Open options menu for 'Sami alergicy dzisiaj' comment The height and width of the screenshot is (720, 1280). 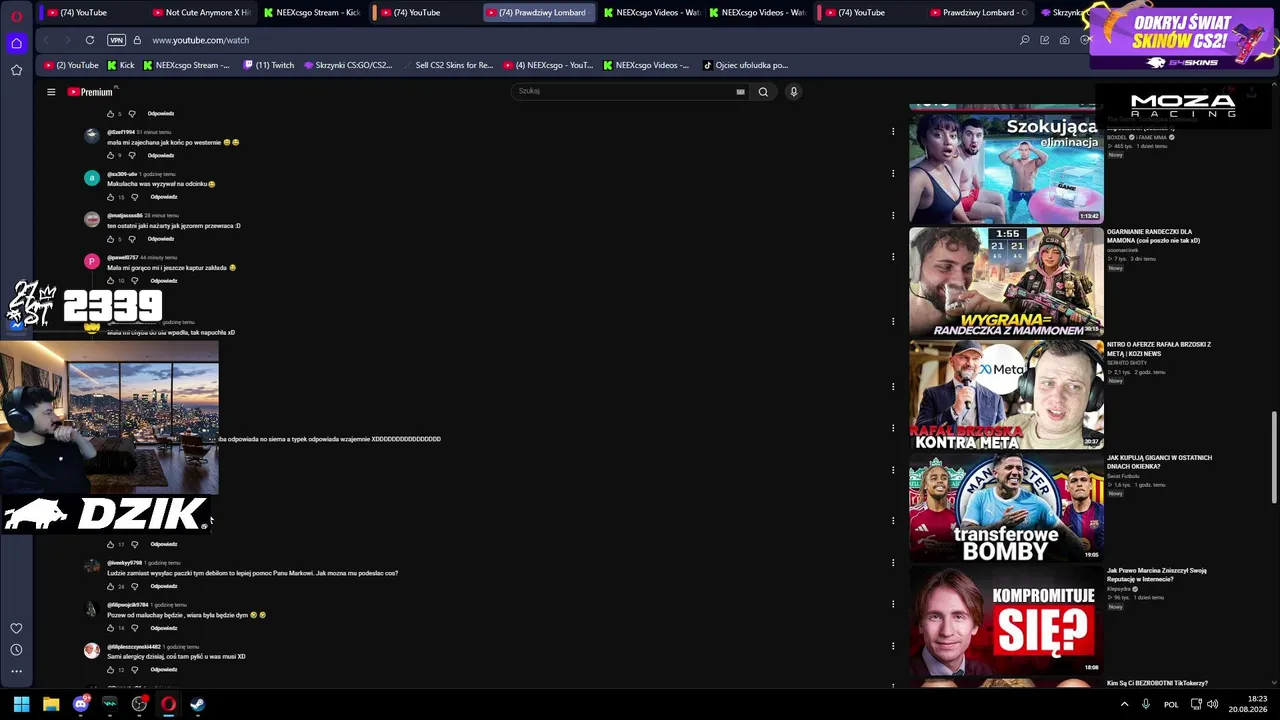pyautogui.click(x=893, y=646)
